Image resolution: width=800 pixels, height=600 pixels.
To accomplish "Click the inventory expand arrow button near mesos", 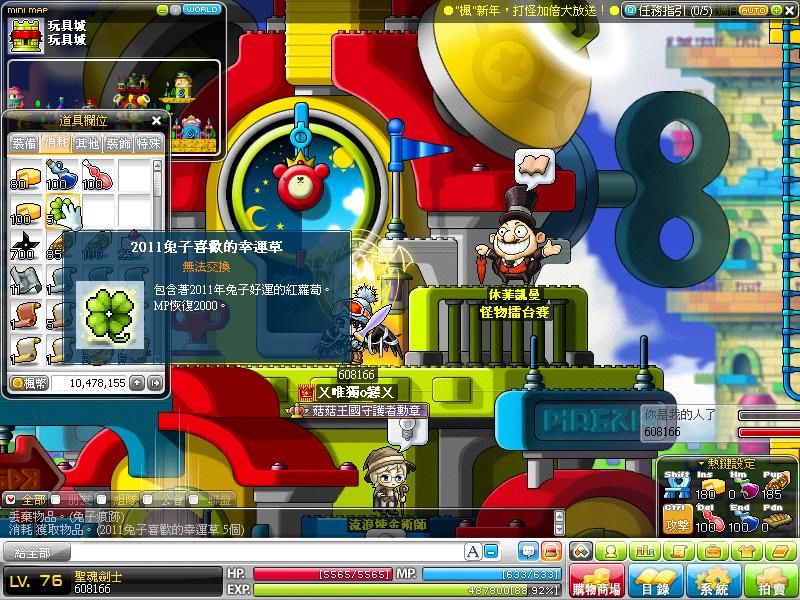I will [156, 383].
